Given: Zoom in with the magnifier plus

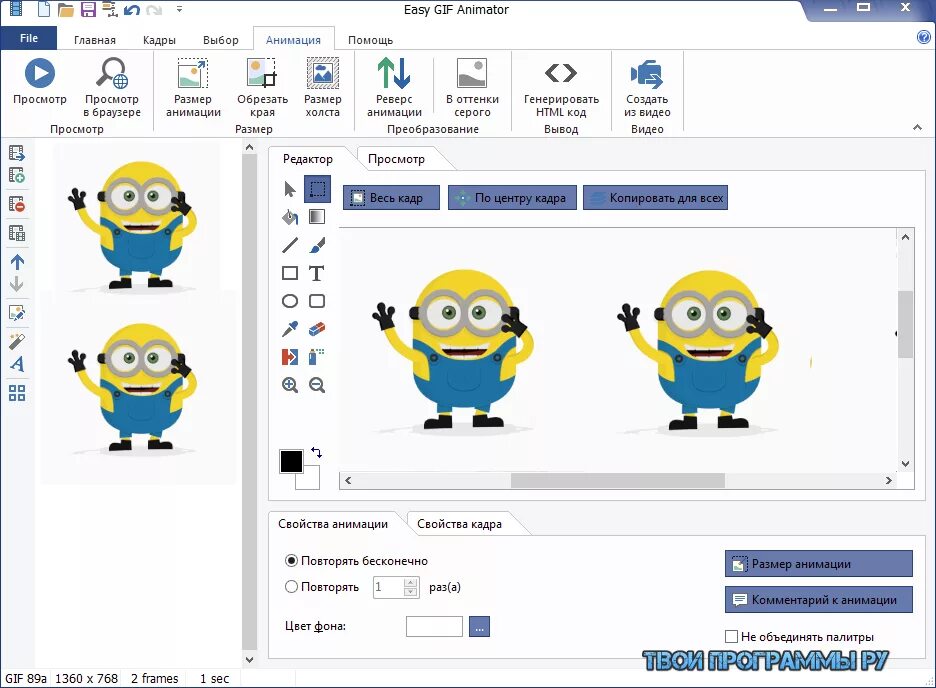Looking at the screenshot, I should pos(290,385).
